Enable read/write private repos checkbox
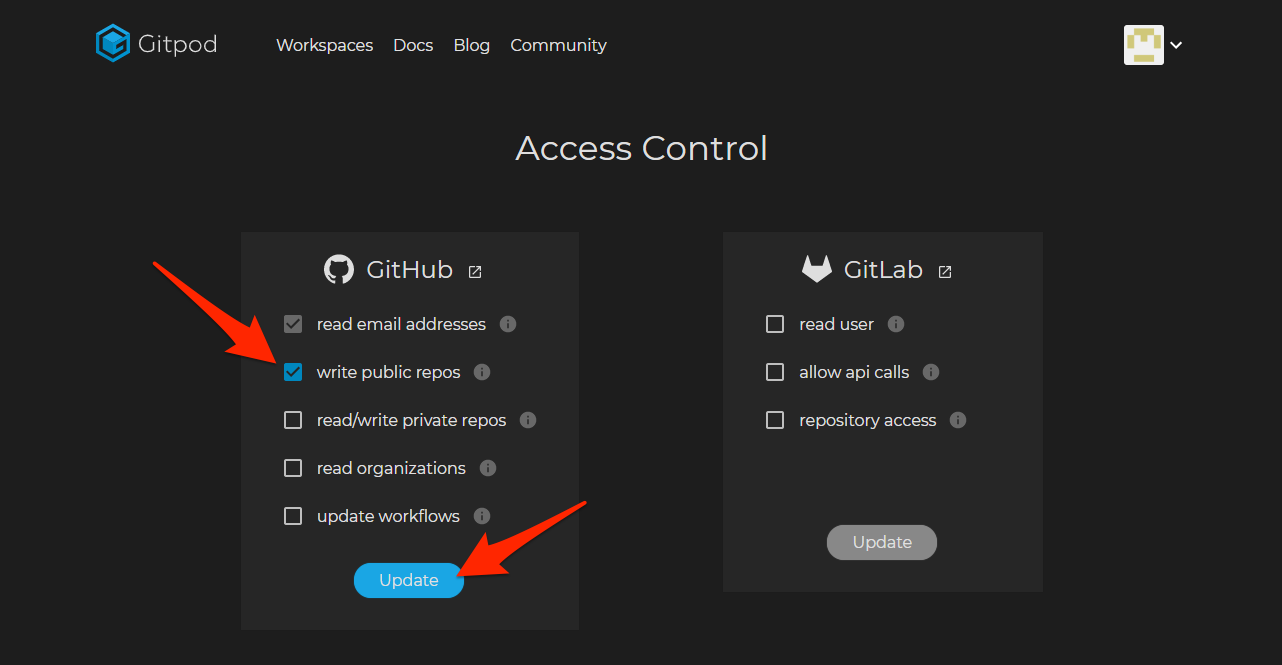The height and width of the screenshot is (665, 1282). pyautogui.click(x=293, y=420)
